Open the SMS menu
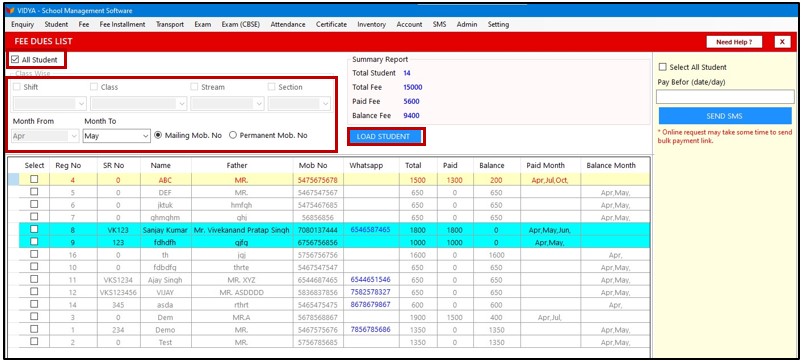Screen dimensions: 801x361 point(439,25)
